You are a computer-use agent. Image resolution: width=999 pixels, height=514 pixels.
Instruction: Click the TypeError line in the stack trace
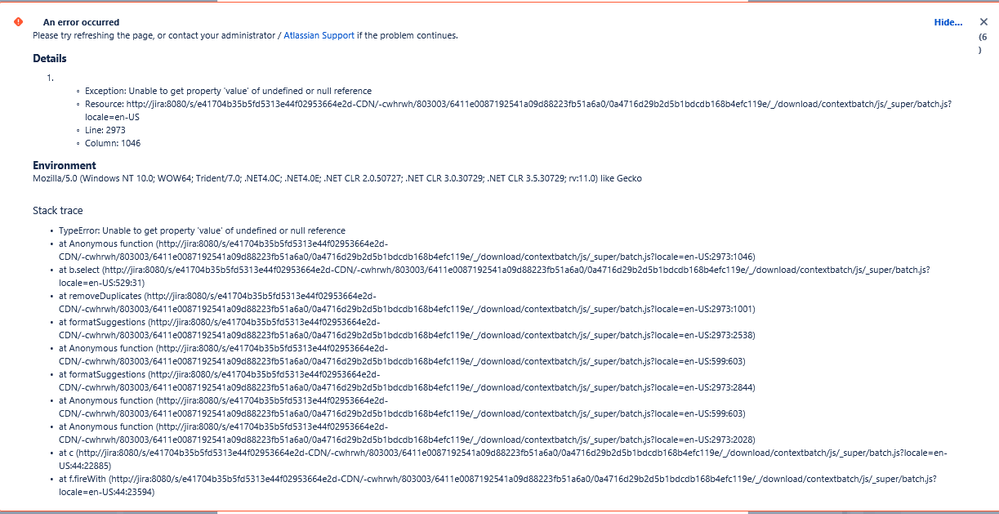pos(202,231)
